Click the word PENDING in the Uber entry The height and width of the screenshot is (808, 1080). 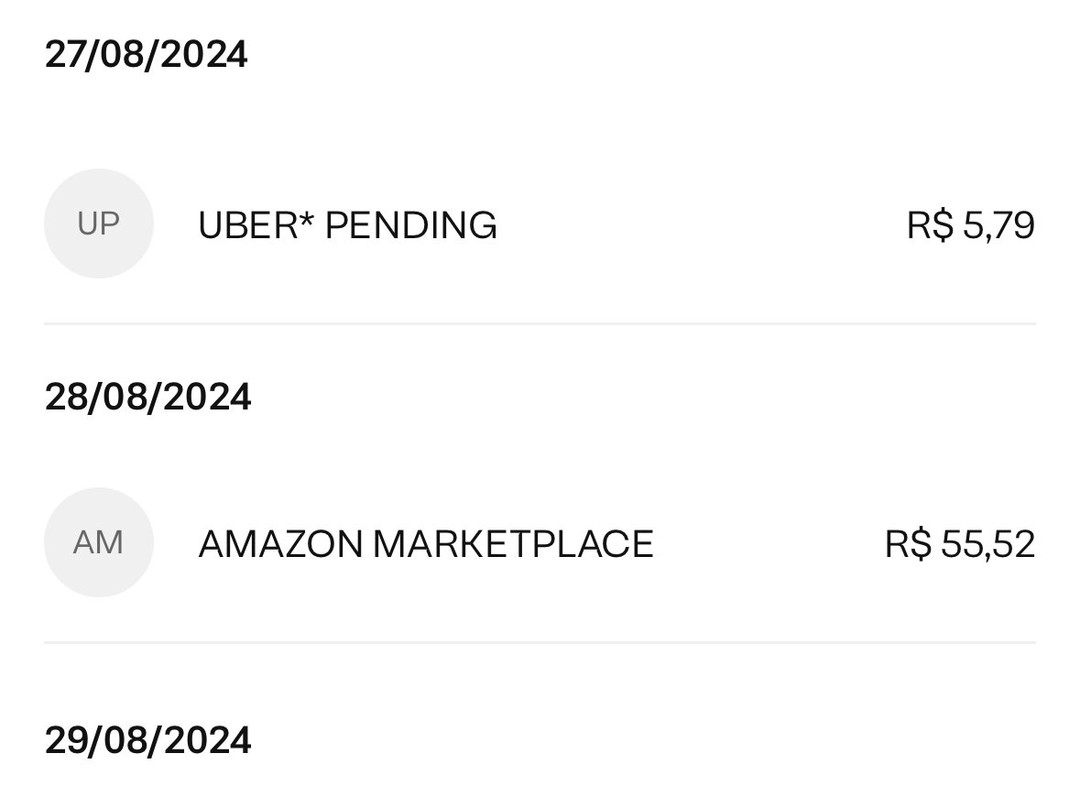[x=411, y=225]
